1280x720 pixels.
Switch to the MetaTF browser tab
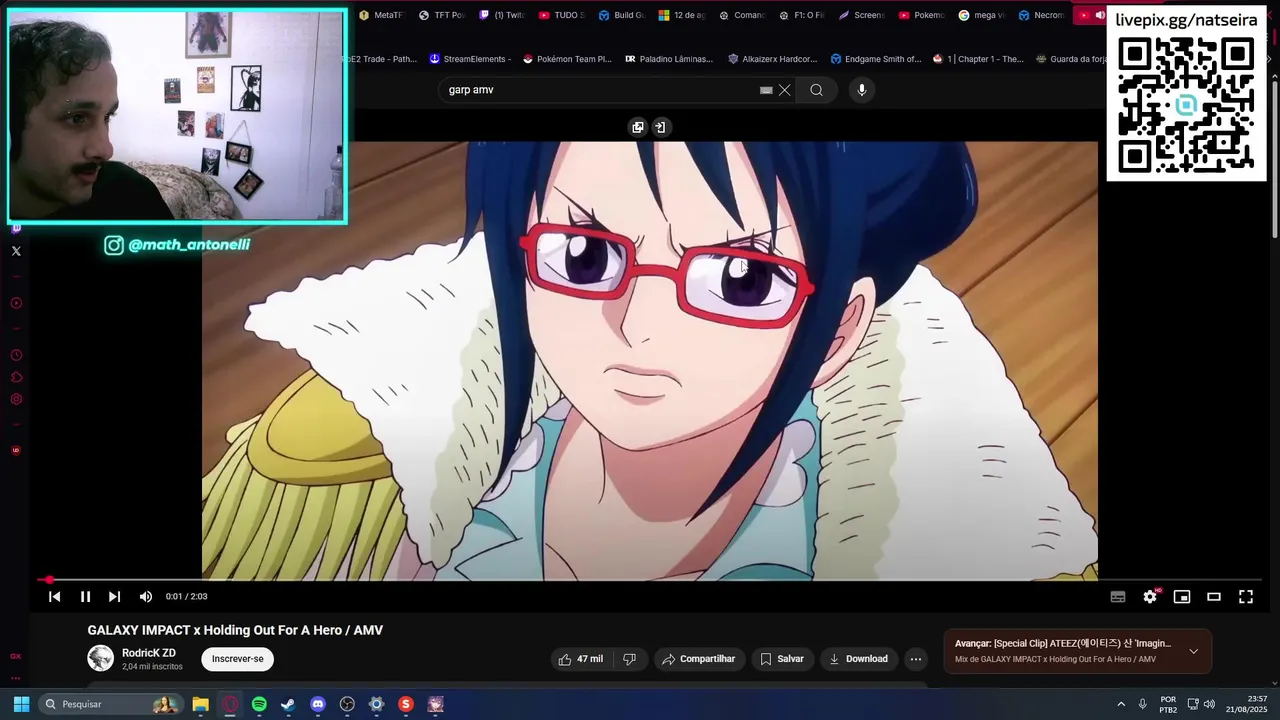(380, 15)
